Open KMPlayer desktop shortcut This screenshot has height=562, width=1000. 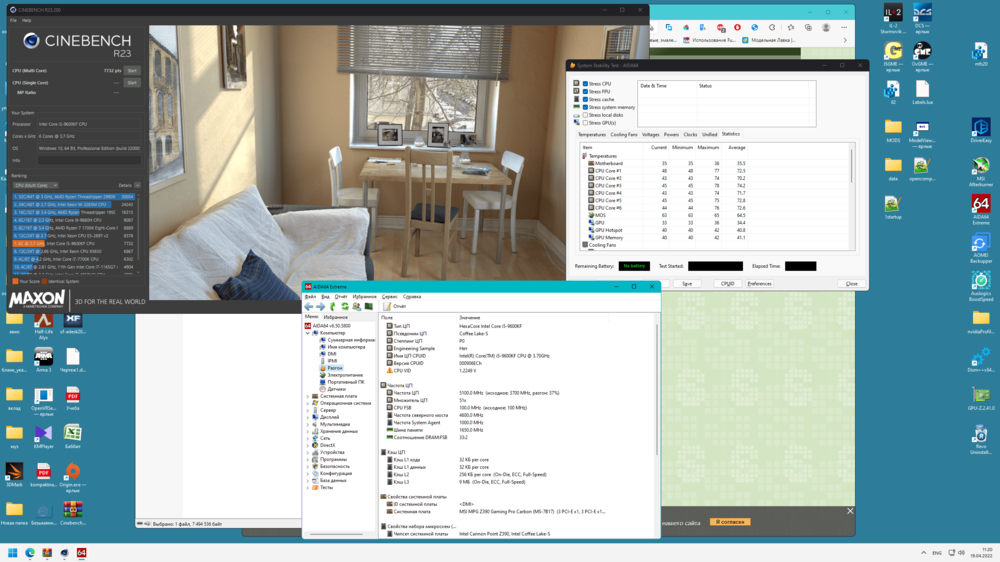pyautogui.click(x=43, y=436)
